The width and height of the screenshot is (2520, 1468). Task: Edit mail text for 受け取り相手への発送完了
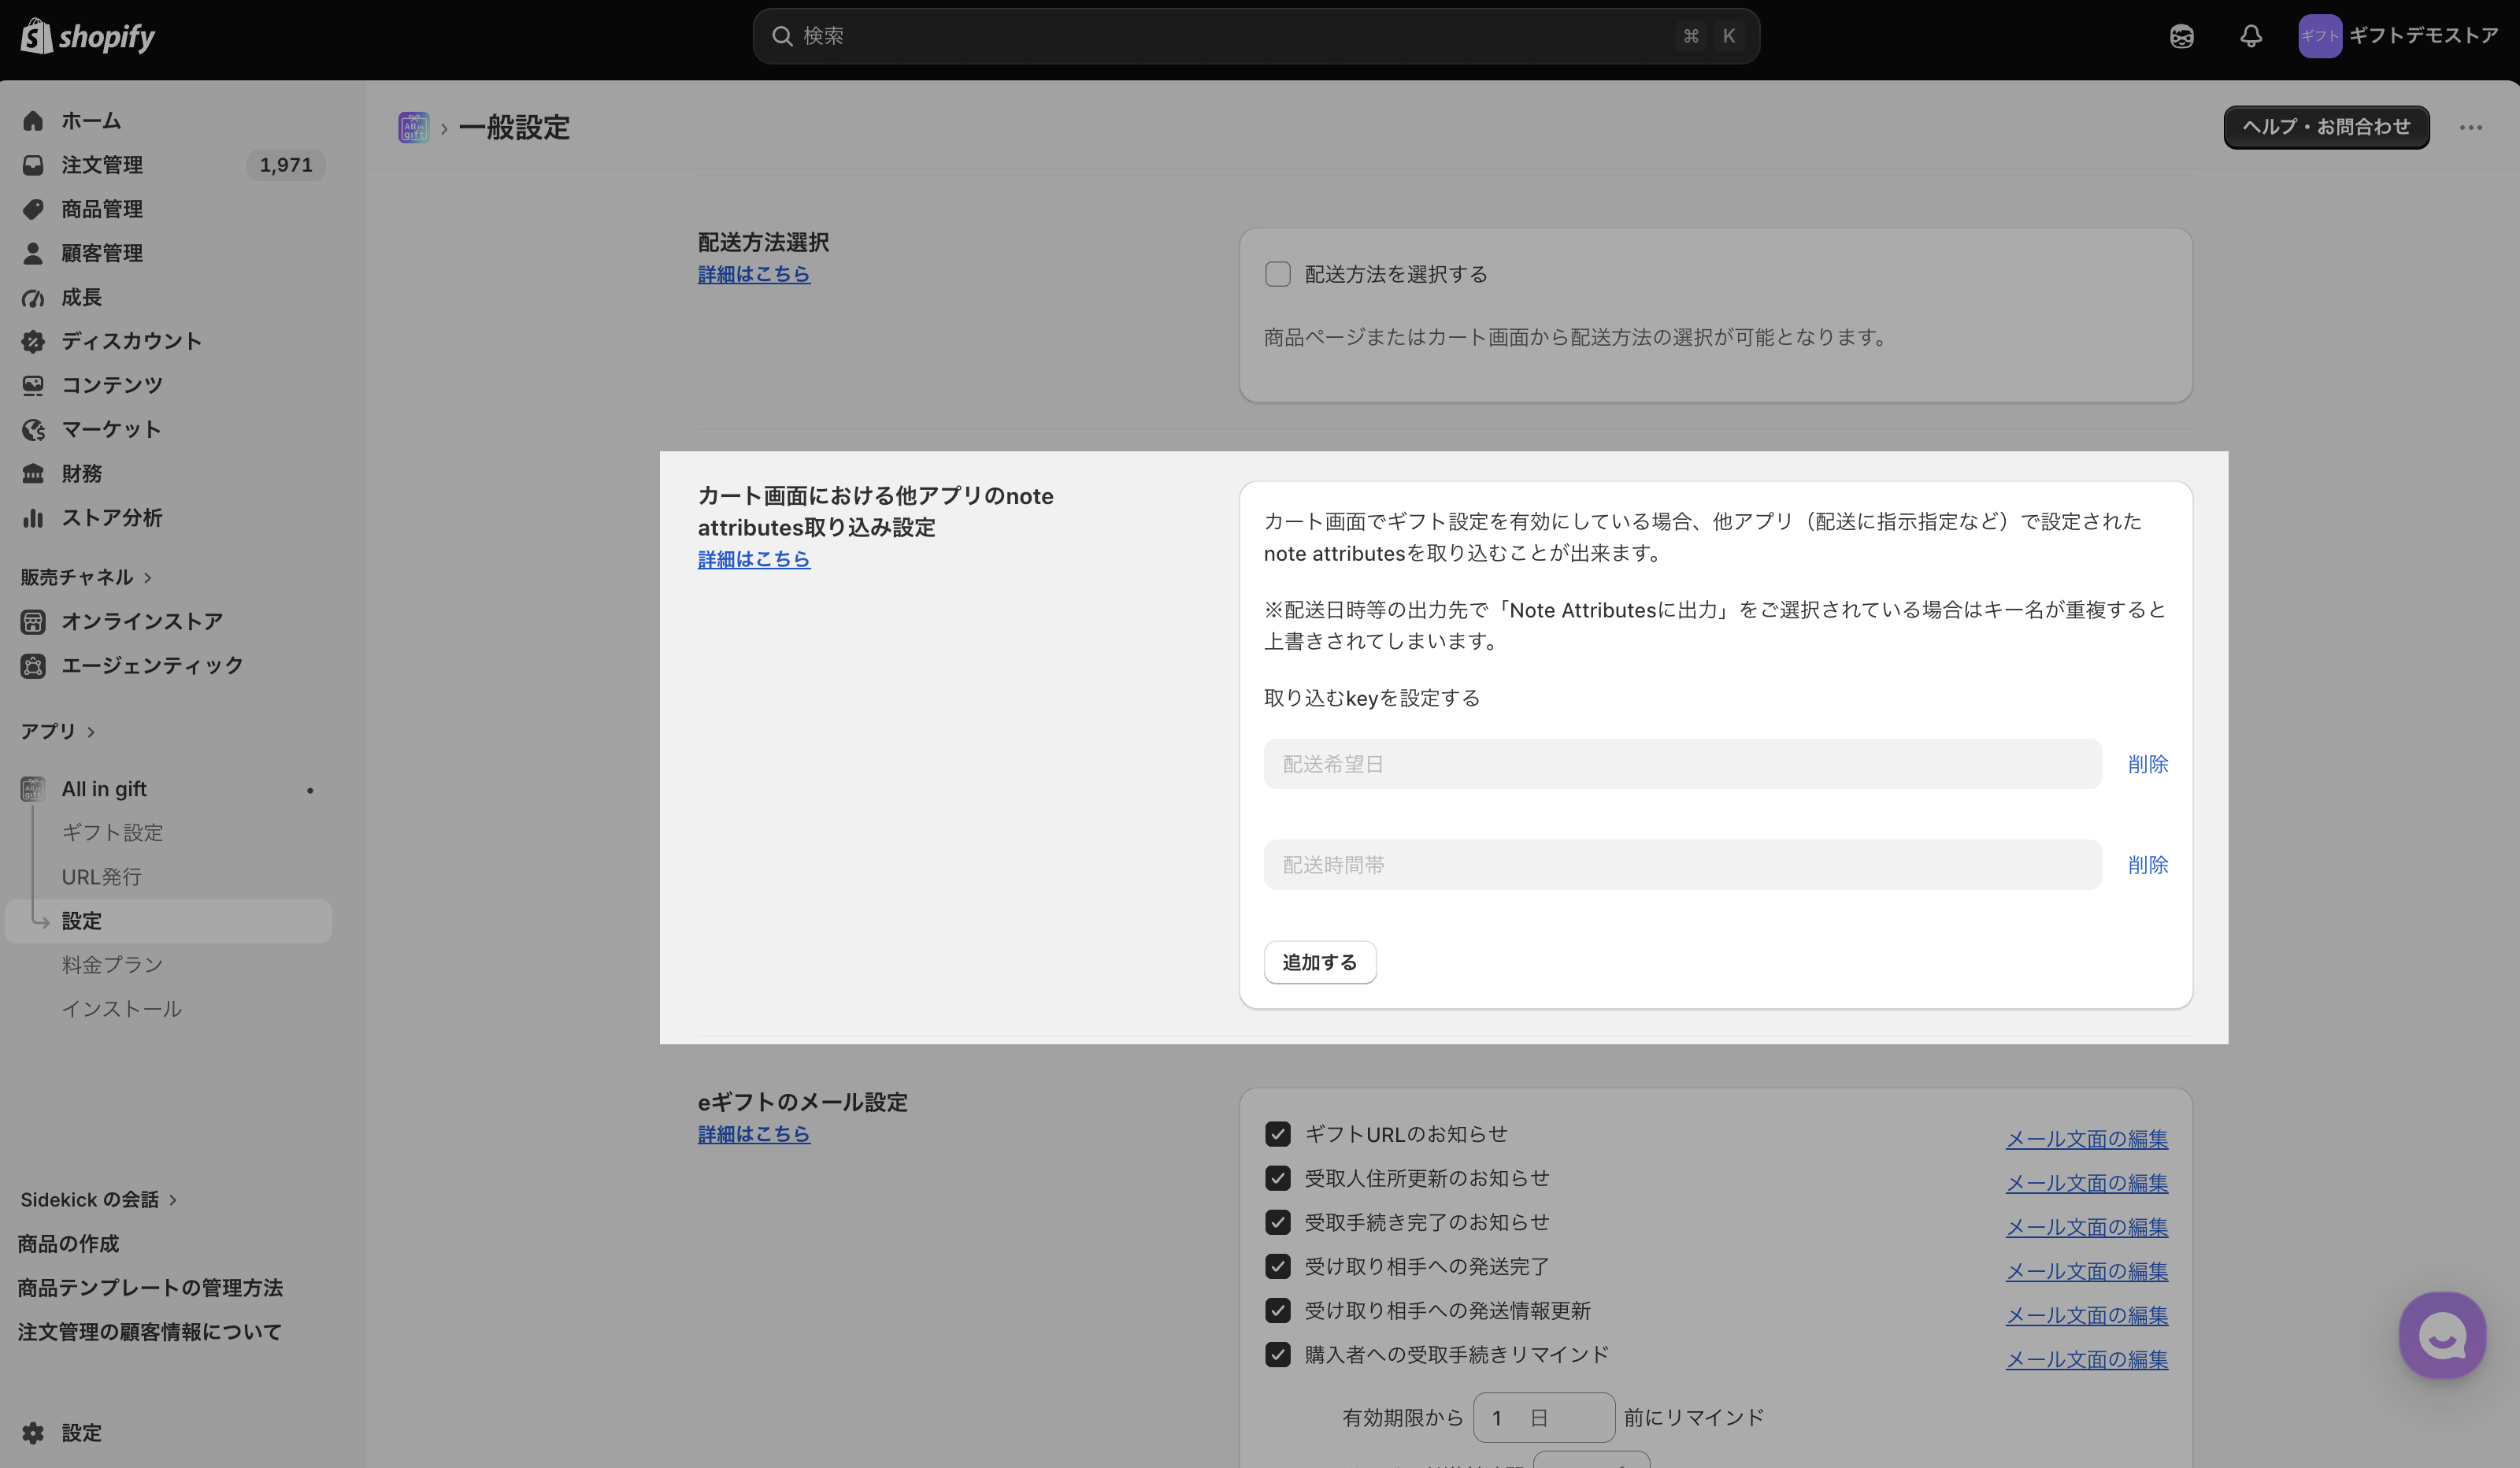[x=2086, y=1271]
